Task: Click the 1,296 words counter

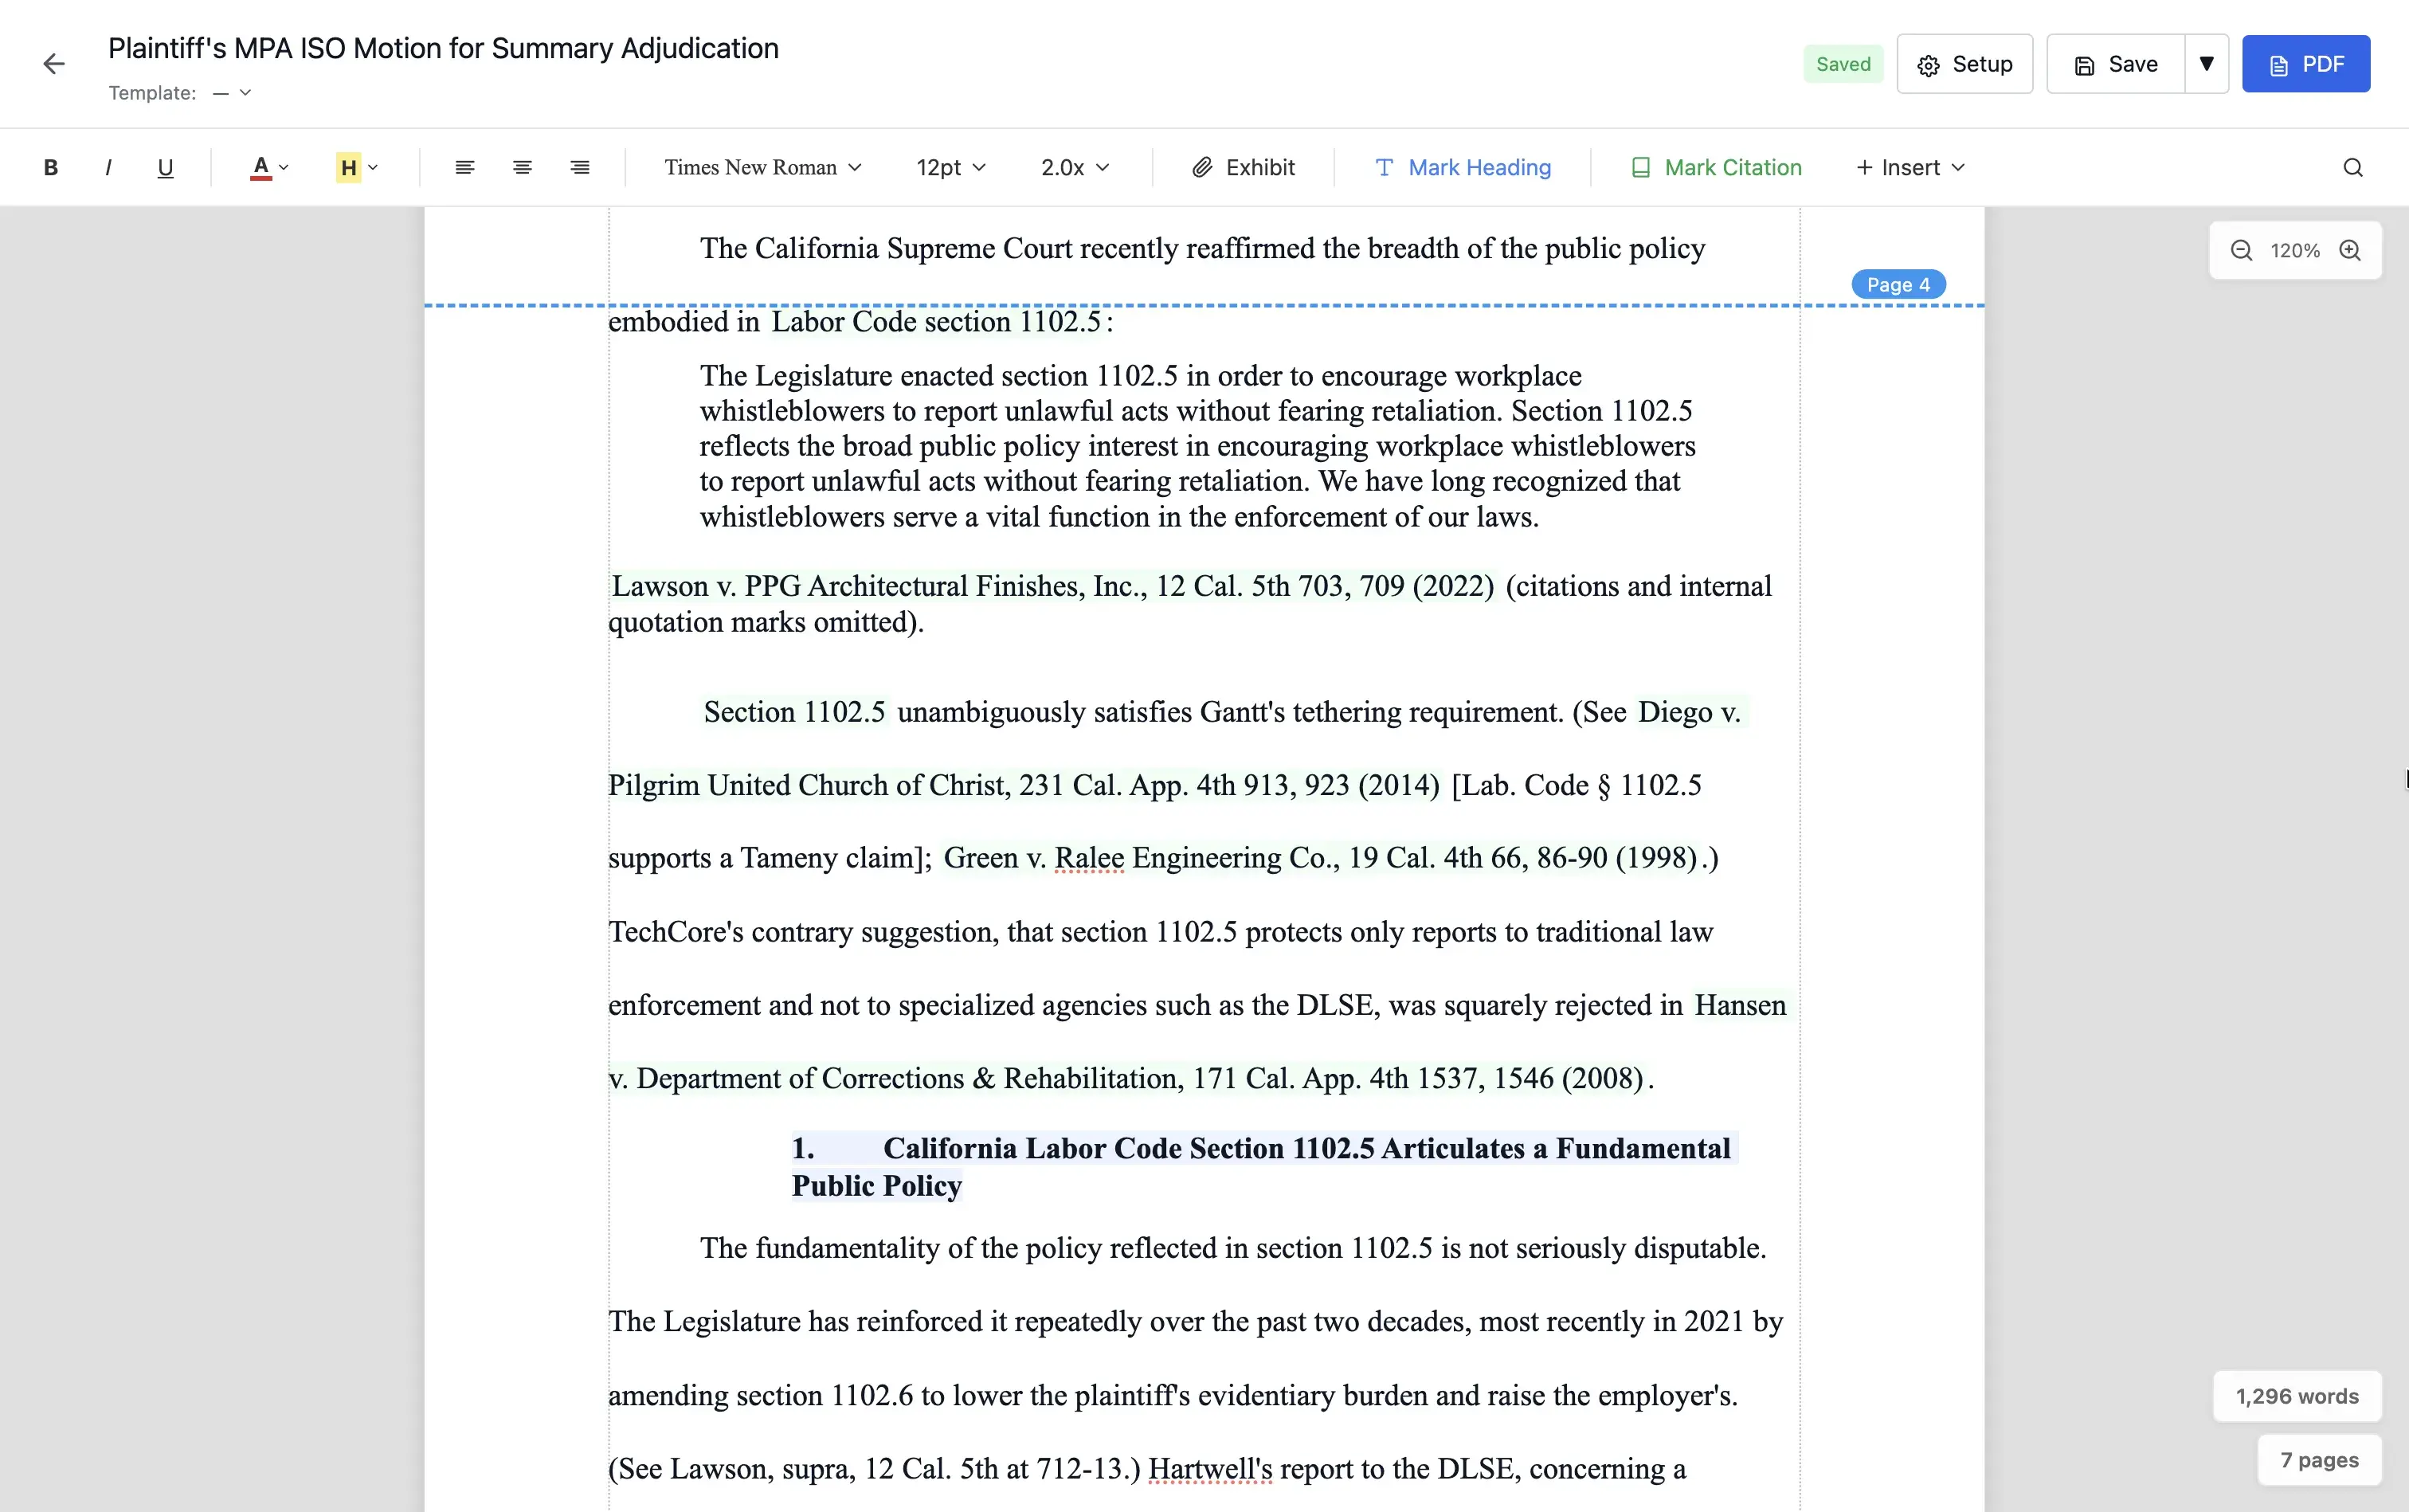Action: (2297, 1396)
